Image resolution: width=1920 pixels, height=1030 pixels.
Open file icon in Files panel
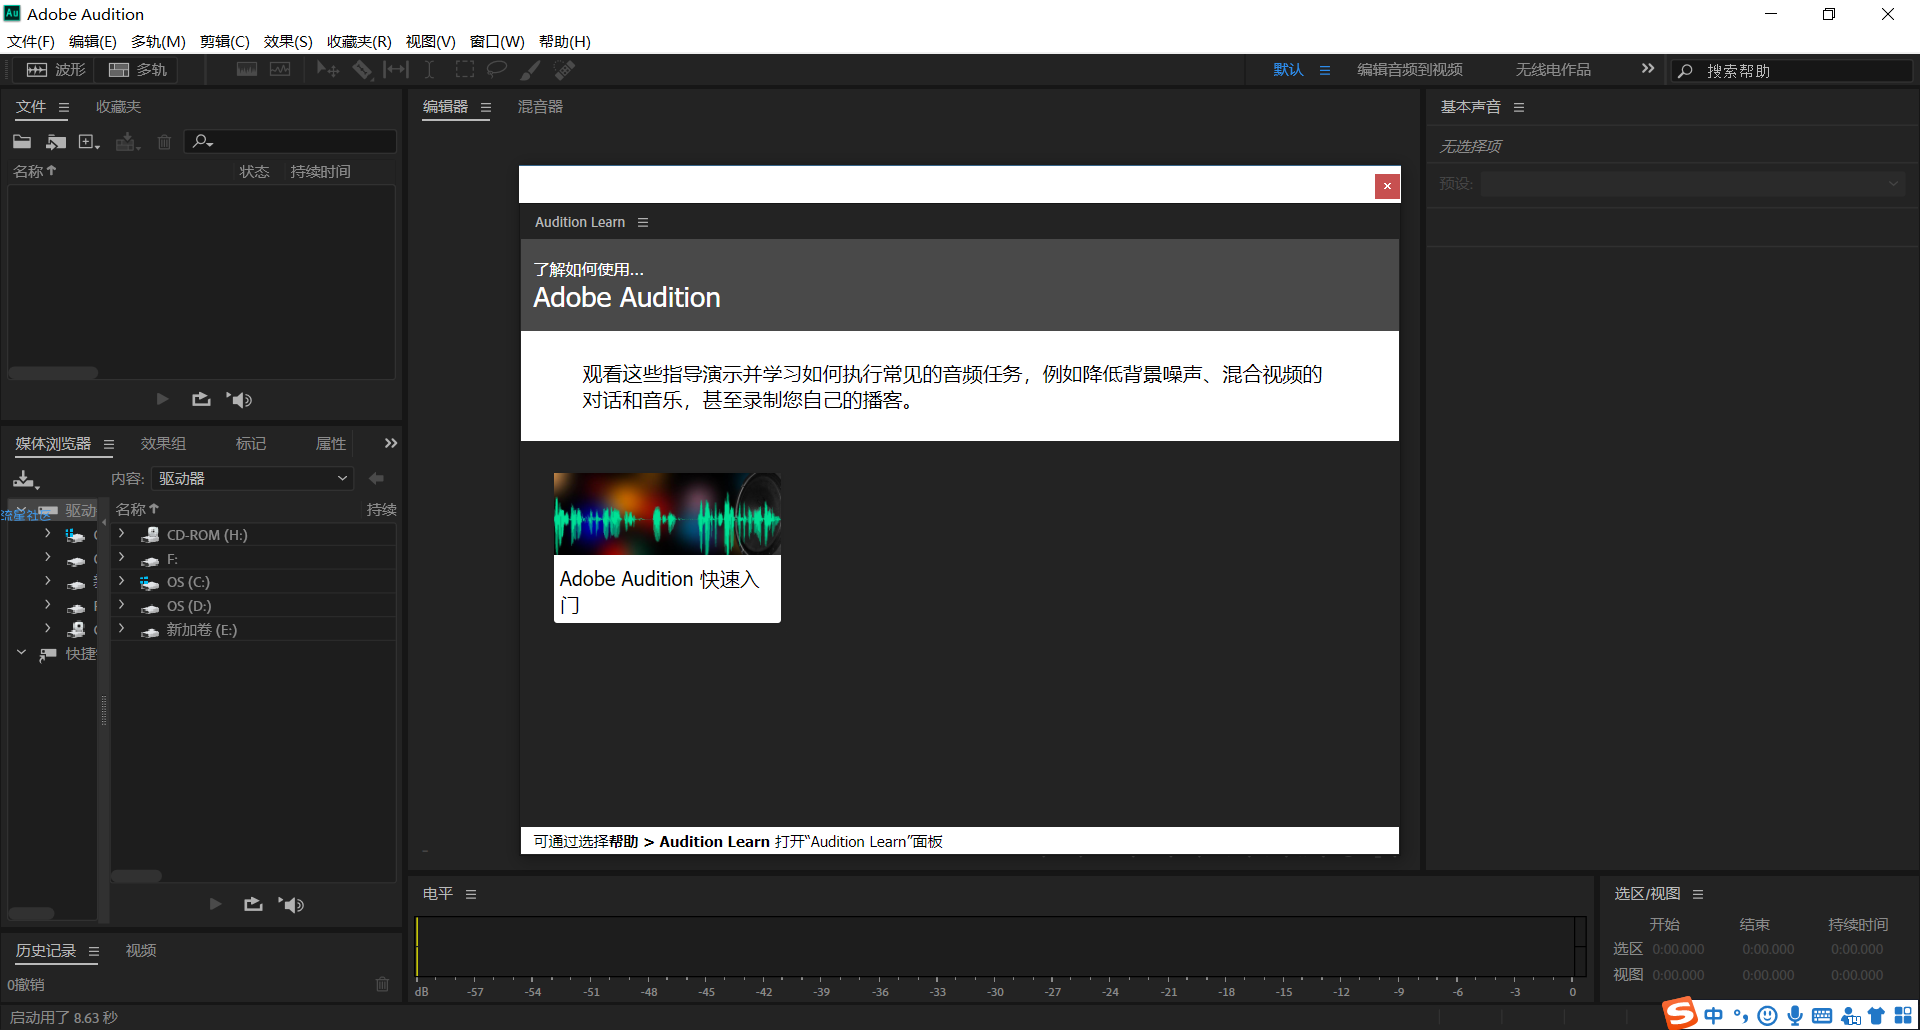point(22,142)
